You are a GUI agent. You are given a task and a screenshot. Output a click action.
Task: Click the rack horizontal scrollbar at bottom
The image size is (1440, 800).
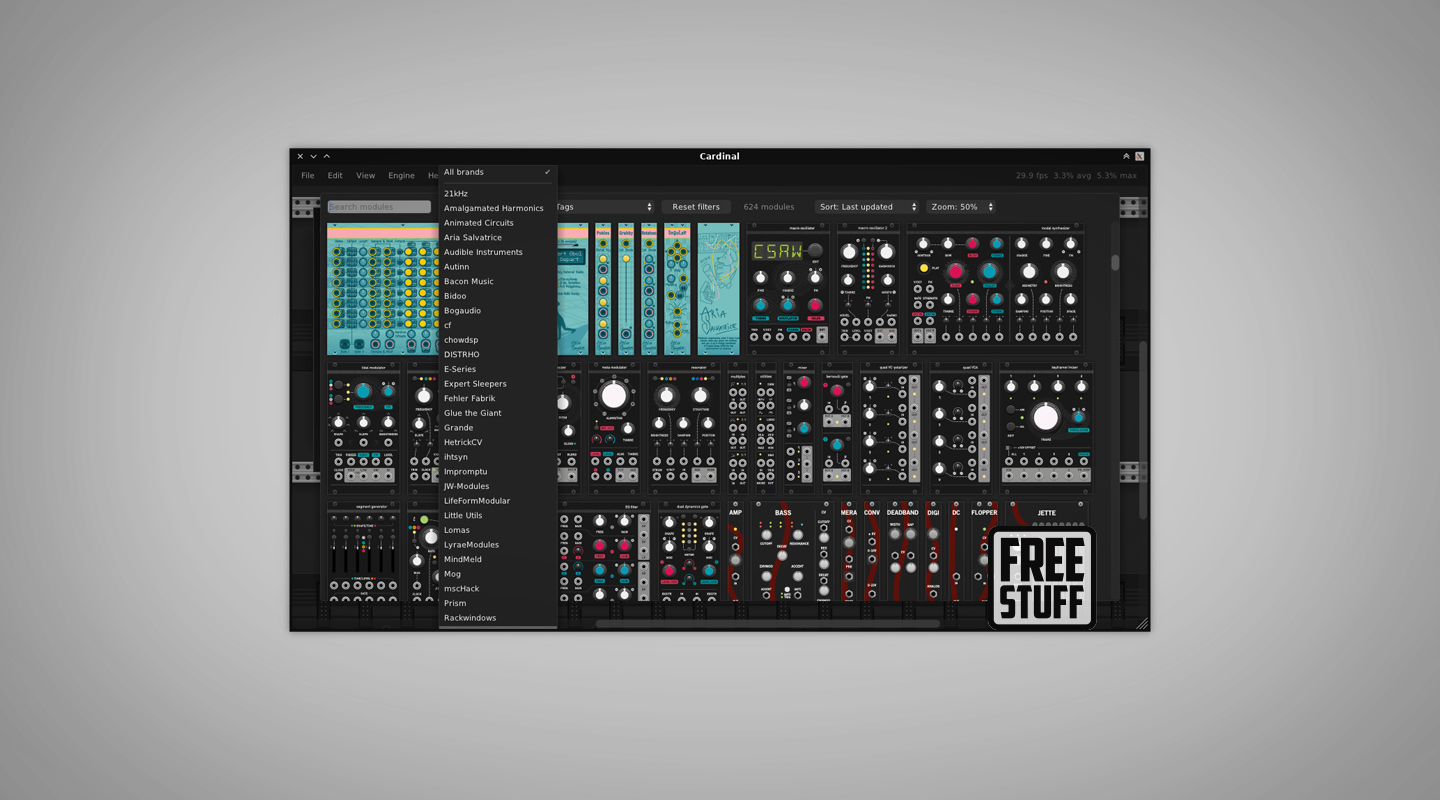click(x=768, y=624)
